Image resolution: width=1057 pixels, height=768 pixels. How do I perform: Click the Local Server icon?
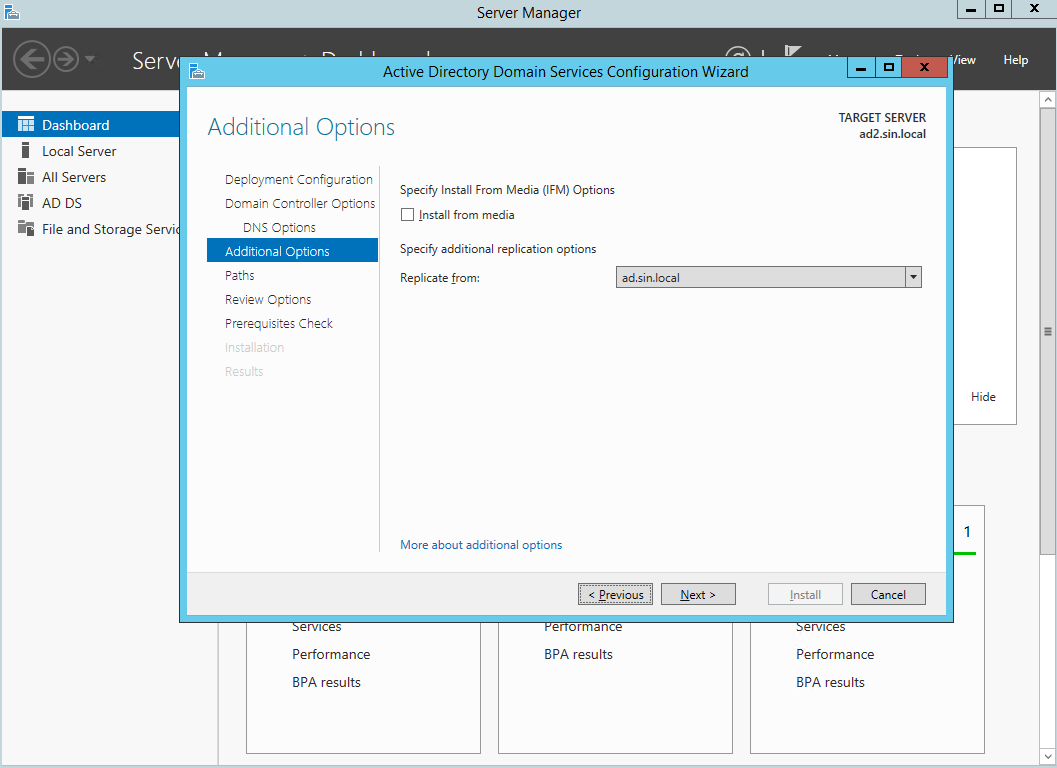[x=26, y=150]
